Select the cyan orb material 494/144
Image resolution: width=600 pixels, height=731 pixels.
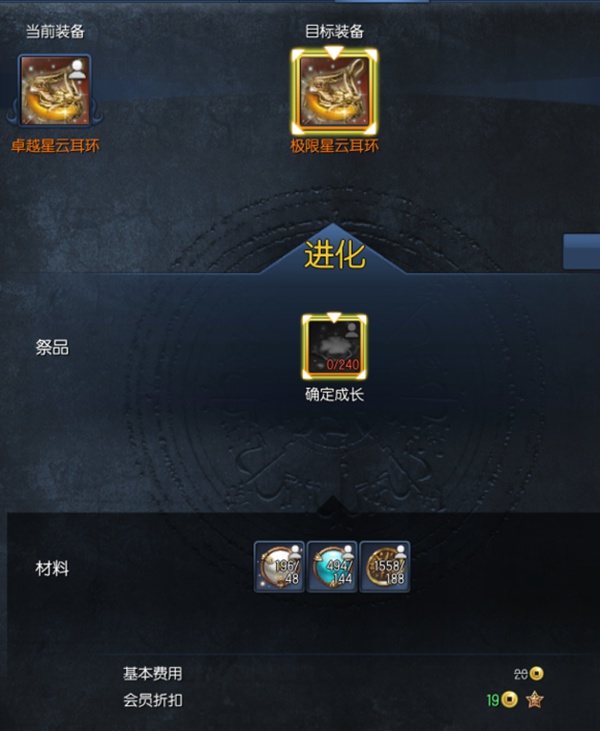click(332, 566)
